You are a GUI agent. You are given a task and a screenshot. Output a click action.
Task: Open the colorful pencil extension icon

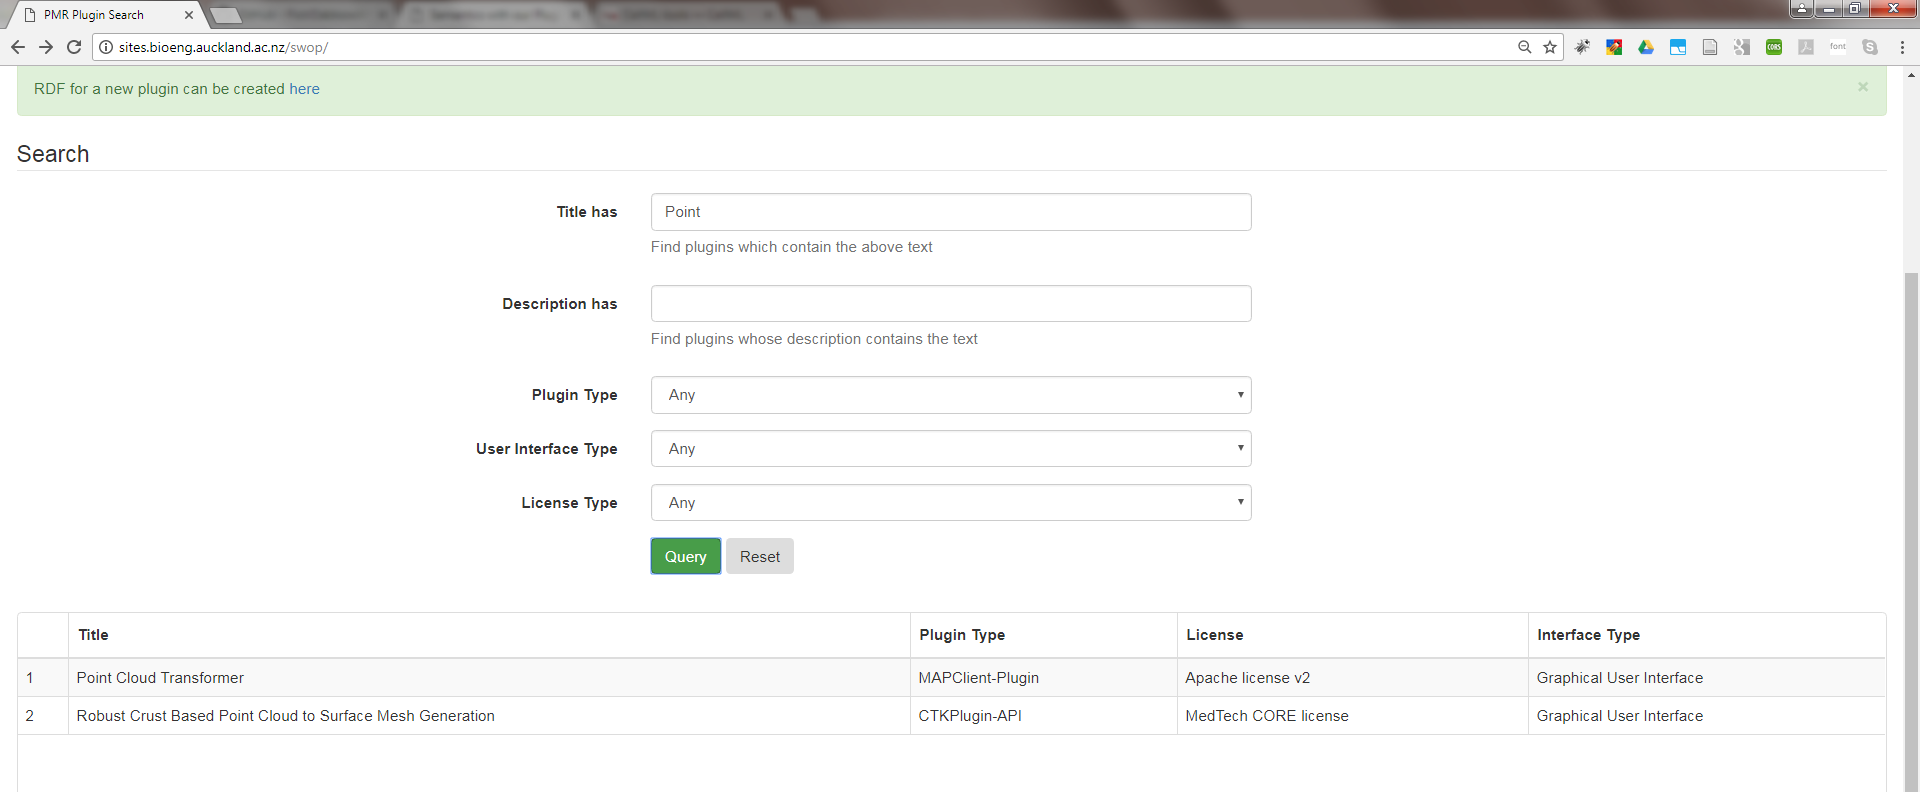click(1614, 47)
